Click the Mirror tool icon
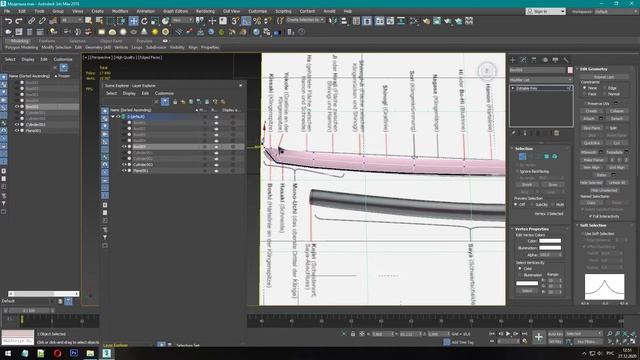Viewport: 640px width, 360px height. coord(333,21)
